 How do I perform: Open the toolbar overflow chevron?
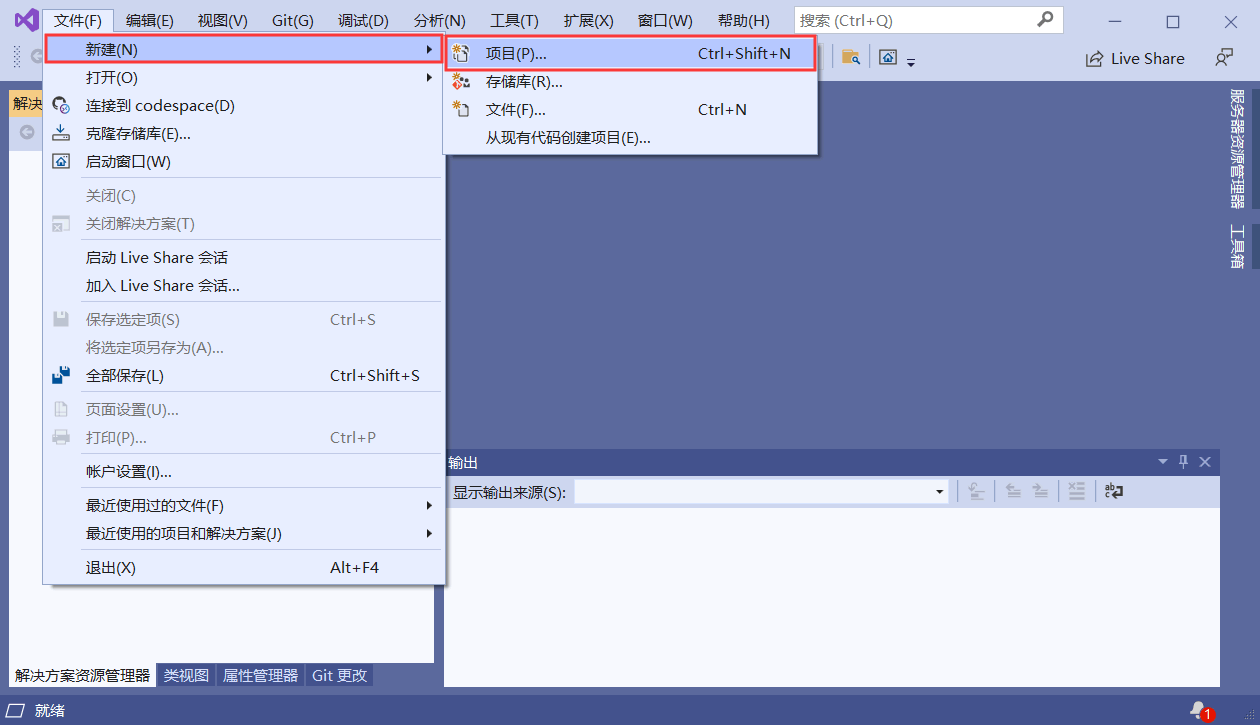tap(910, 60)
